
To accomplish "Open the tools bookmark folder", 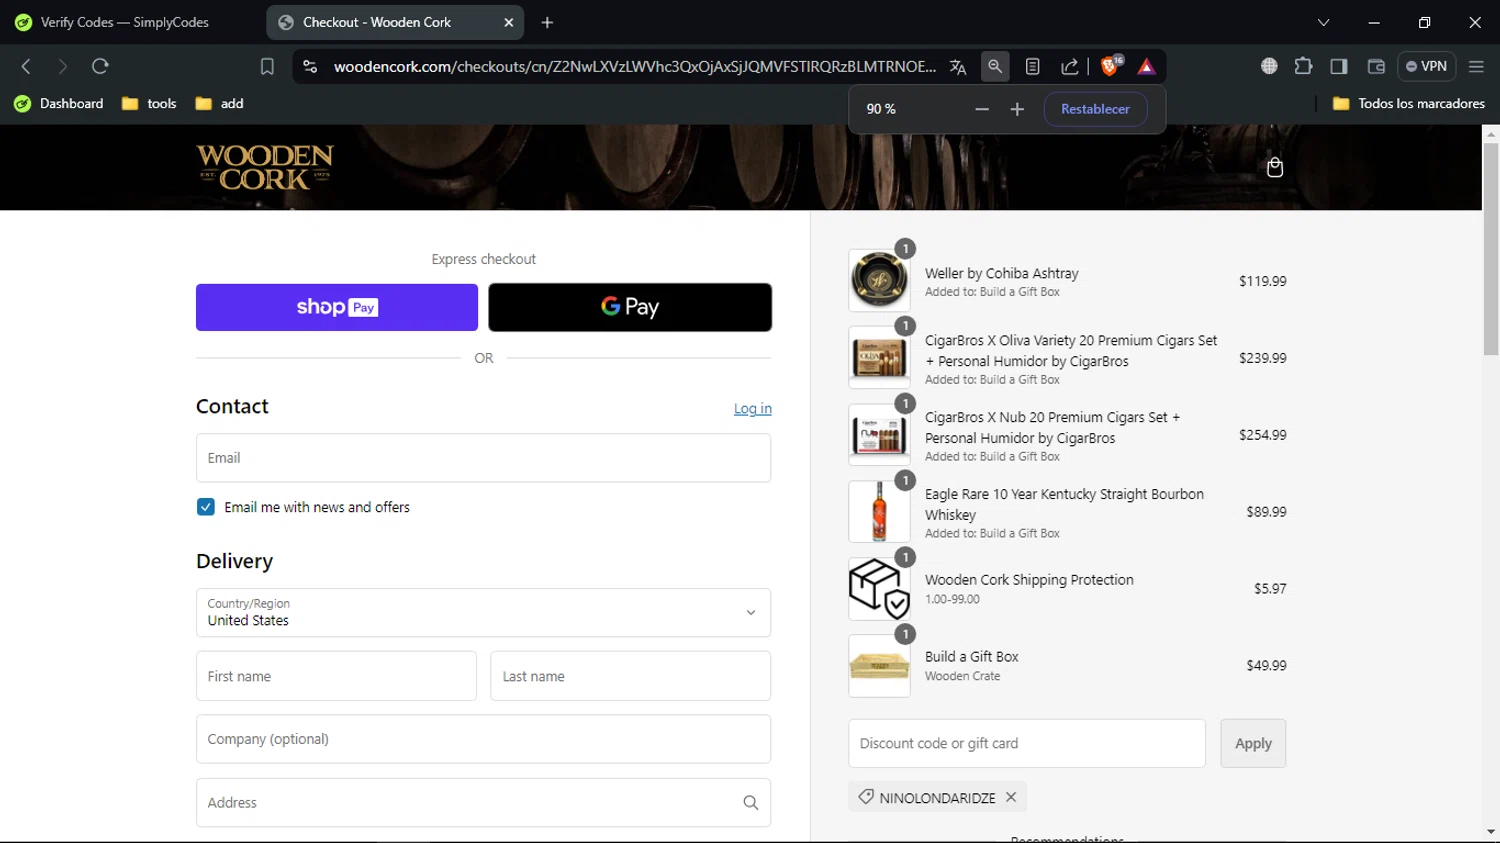I will tap(149, 103).
